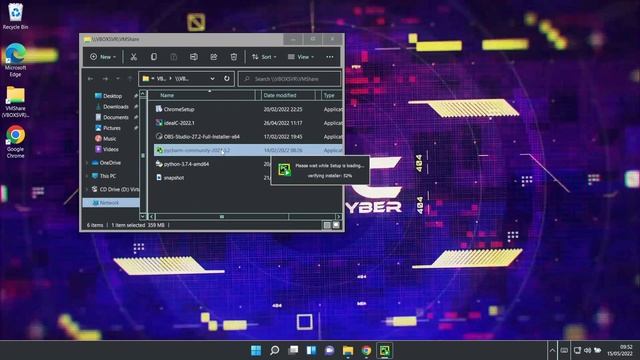This screenshot has height=360, width=640.
Task: Select the pycharm-community file row
Action: tap(248, 150)
